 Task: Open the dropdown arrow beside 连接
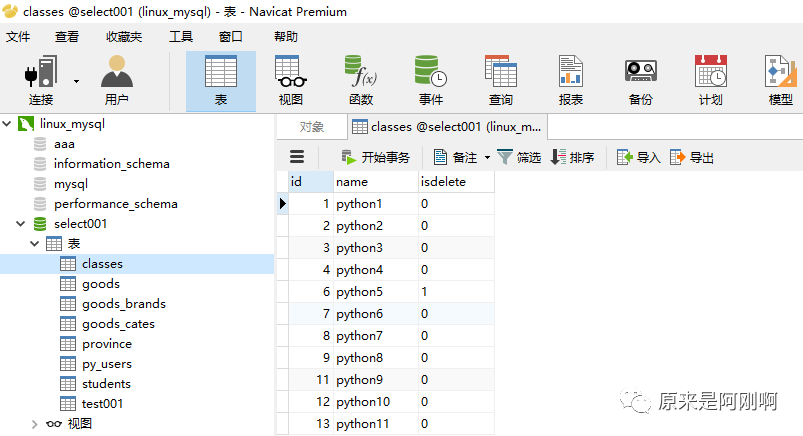click(76, 81)
